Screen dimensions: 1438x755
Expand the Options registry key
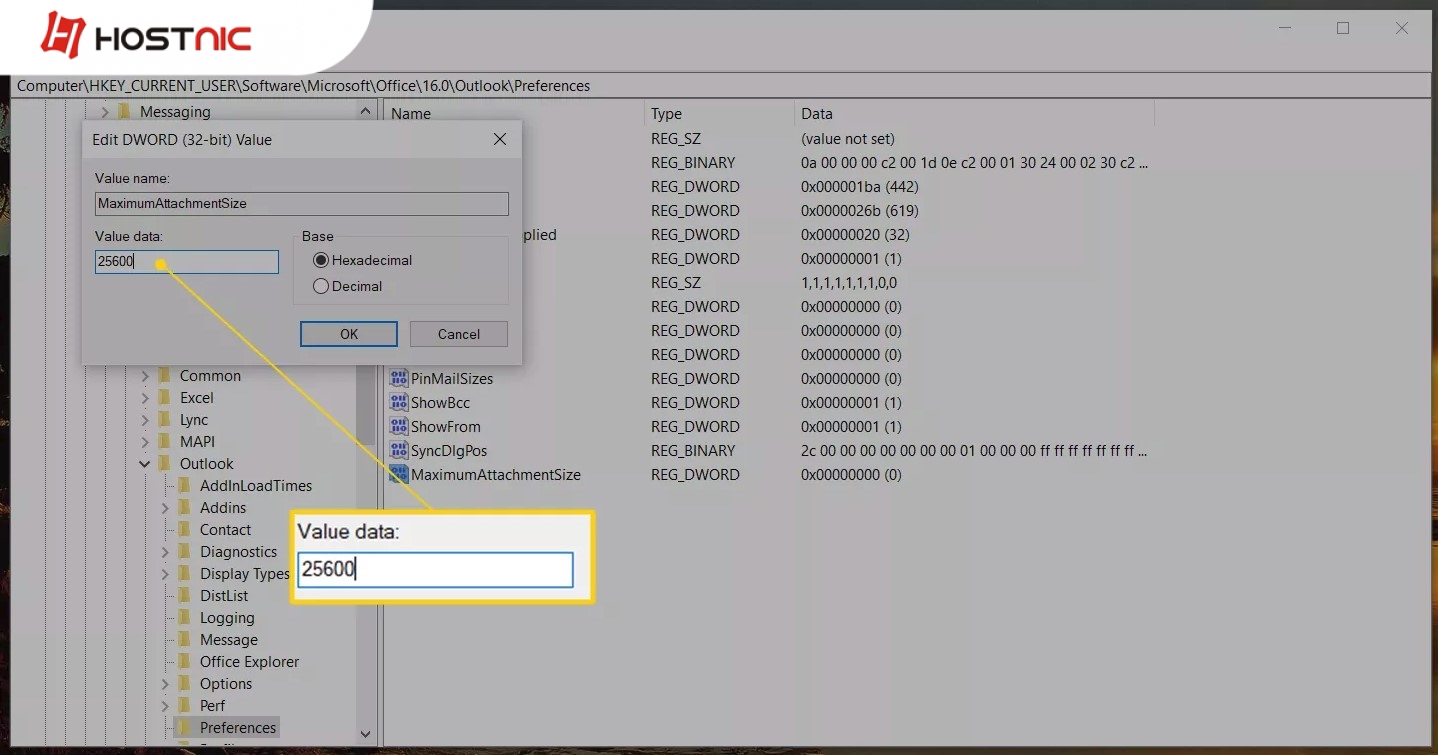(x=164, y=683)
